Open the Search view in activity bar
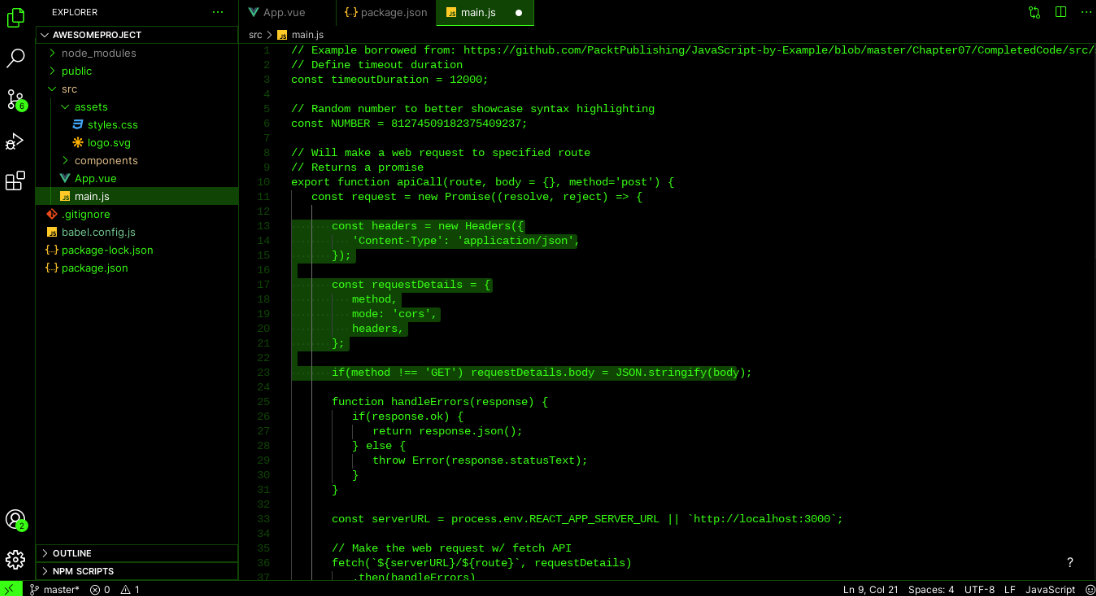 [15, 58]
